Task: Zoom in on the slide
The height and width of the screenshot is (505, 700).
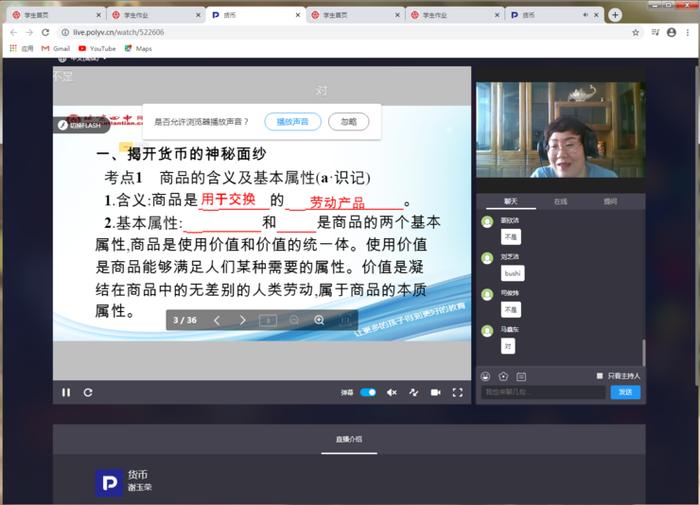Action: click(319, 320)
